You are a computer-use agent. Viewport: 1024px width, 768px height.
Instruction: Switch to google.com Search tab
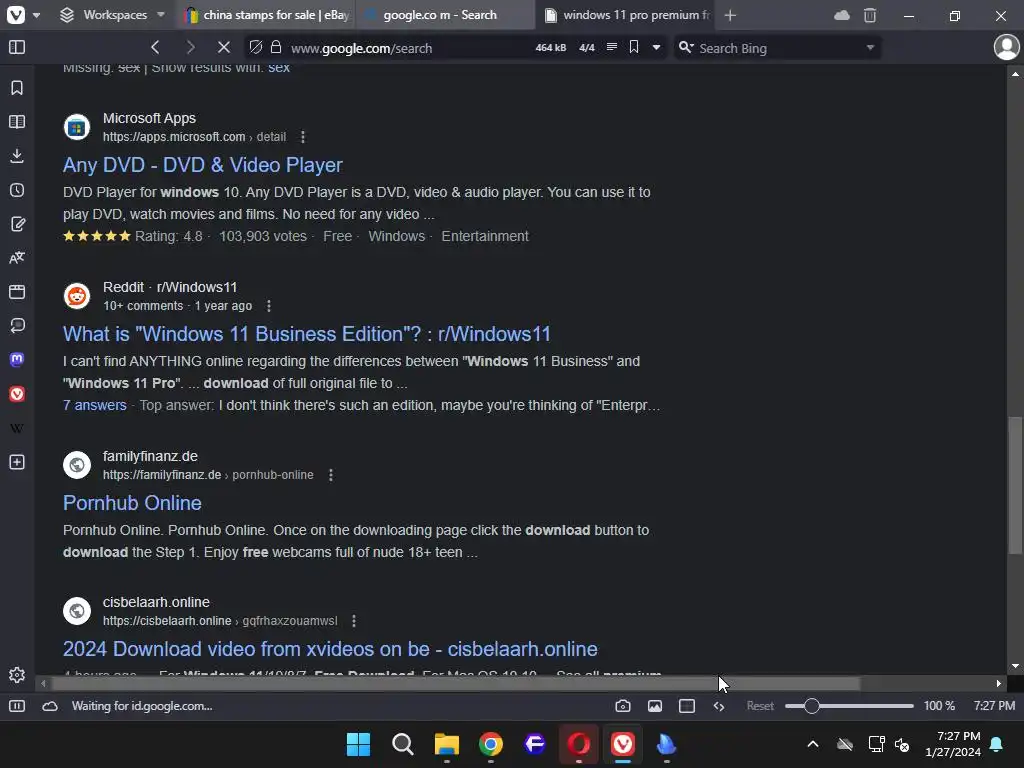click(445, 14)
